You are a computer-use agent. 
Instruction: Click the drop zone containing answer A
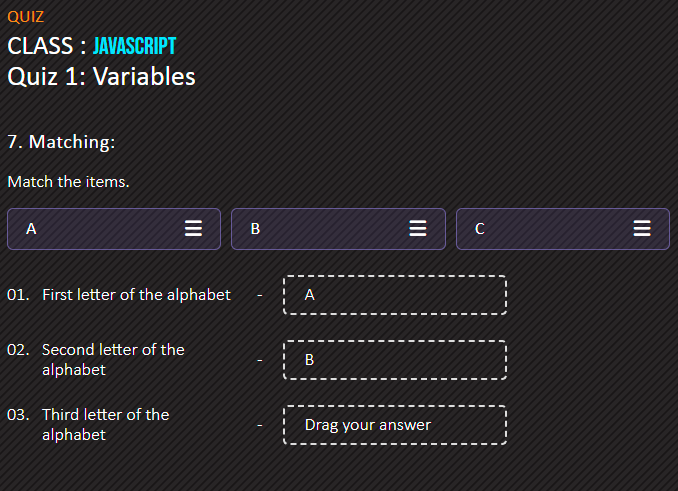click(x=395, y=295)
